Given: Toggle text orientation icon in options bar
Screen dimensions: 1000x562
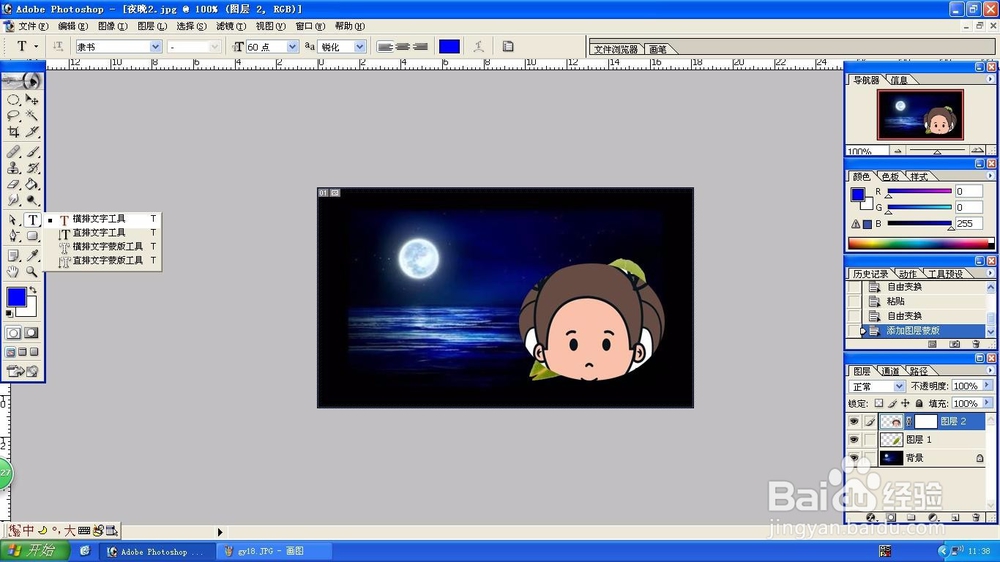Looking at the screenshot, I should pyautogui.click(x=58, y=46).
